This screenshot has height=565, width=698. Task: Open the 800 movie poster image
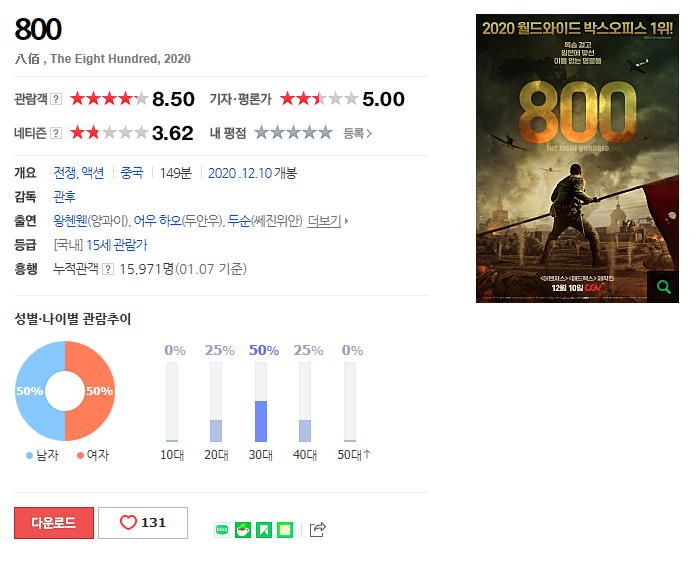click(x=577, y=159)
